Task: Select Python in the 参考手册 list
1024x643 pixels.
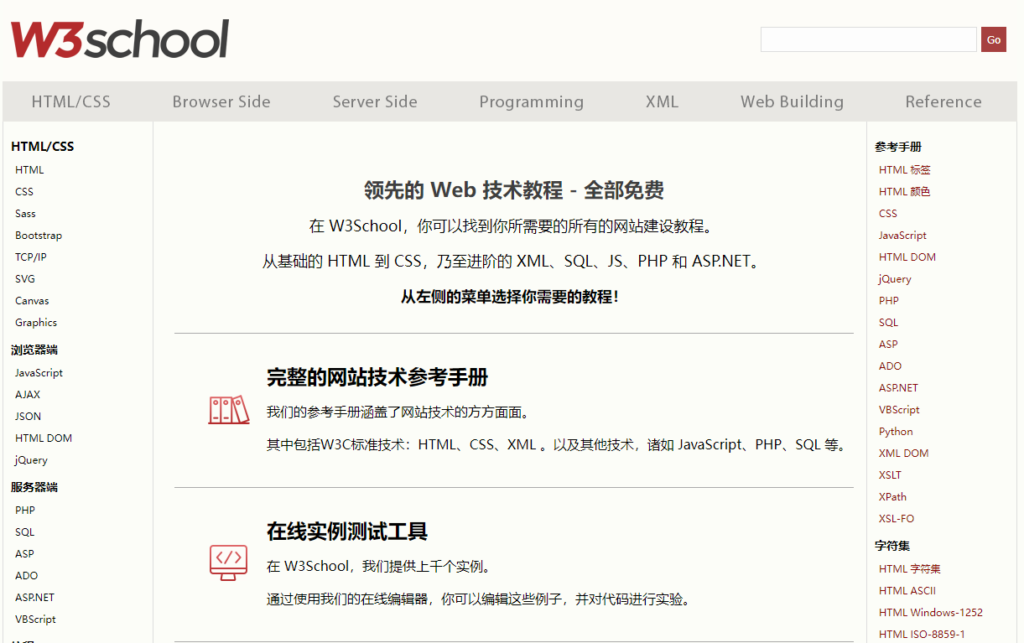Action: point(895,431)
